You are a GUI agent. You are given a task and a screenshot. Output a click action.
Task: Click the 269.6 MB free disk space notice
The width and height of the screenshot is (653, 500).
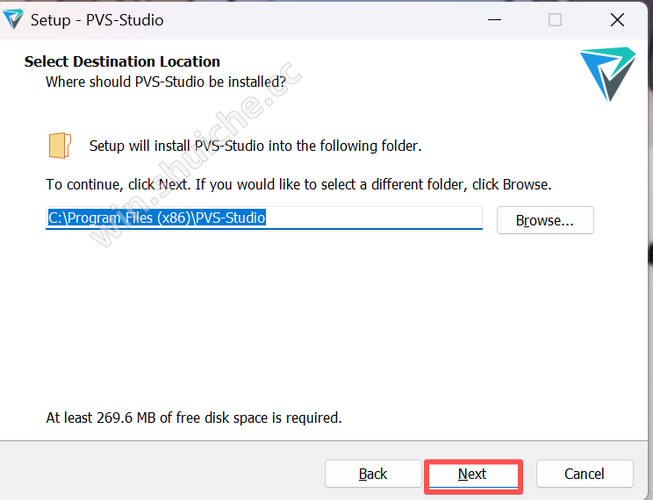click(x=194, y=417)
